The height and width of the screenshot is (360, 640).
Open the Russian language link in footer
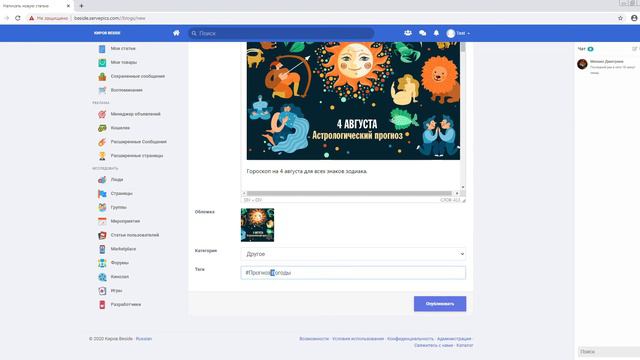(x=144, y=339)
